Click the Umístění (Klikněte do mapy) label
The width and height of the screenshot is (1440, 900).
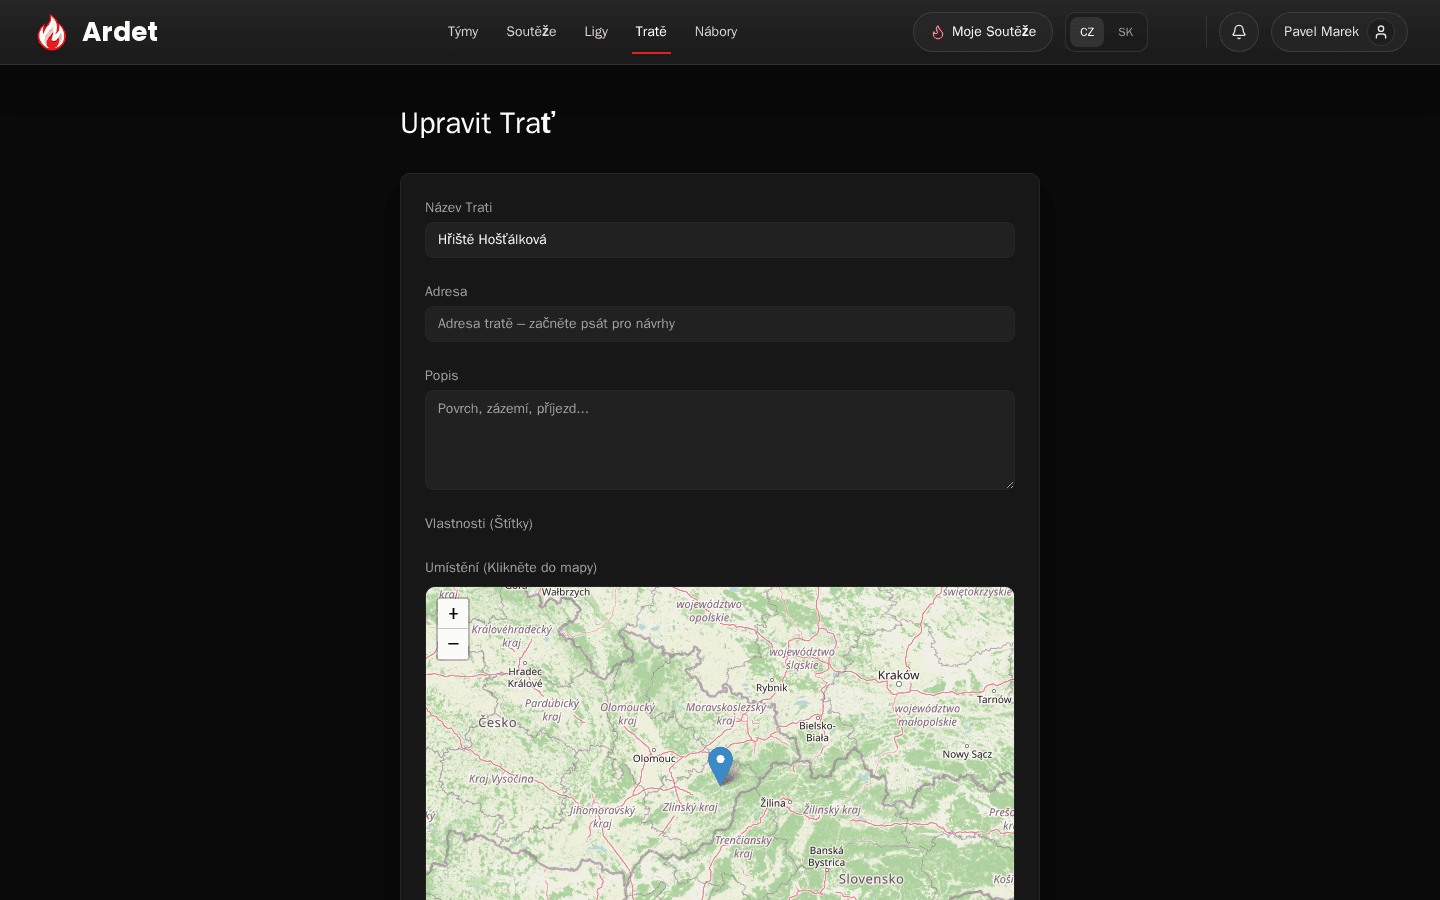click(x=511, y=567)
